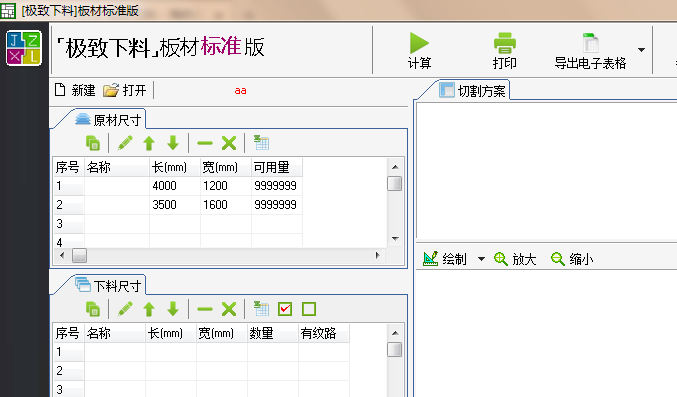This screenshot has height=397, width=677.
Task: Click check-all icon in 下料尺寸 toolbar
Action: click(285, 309)
